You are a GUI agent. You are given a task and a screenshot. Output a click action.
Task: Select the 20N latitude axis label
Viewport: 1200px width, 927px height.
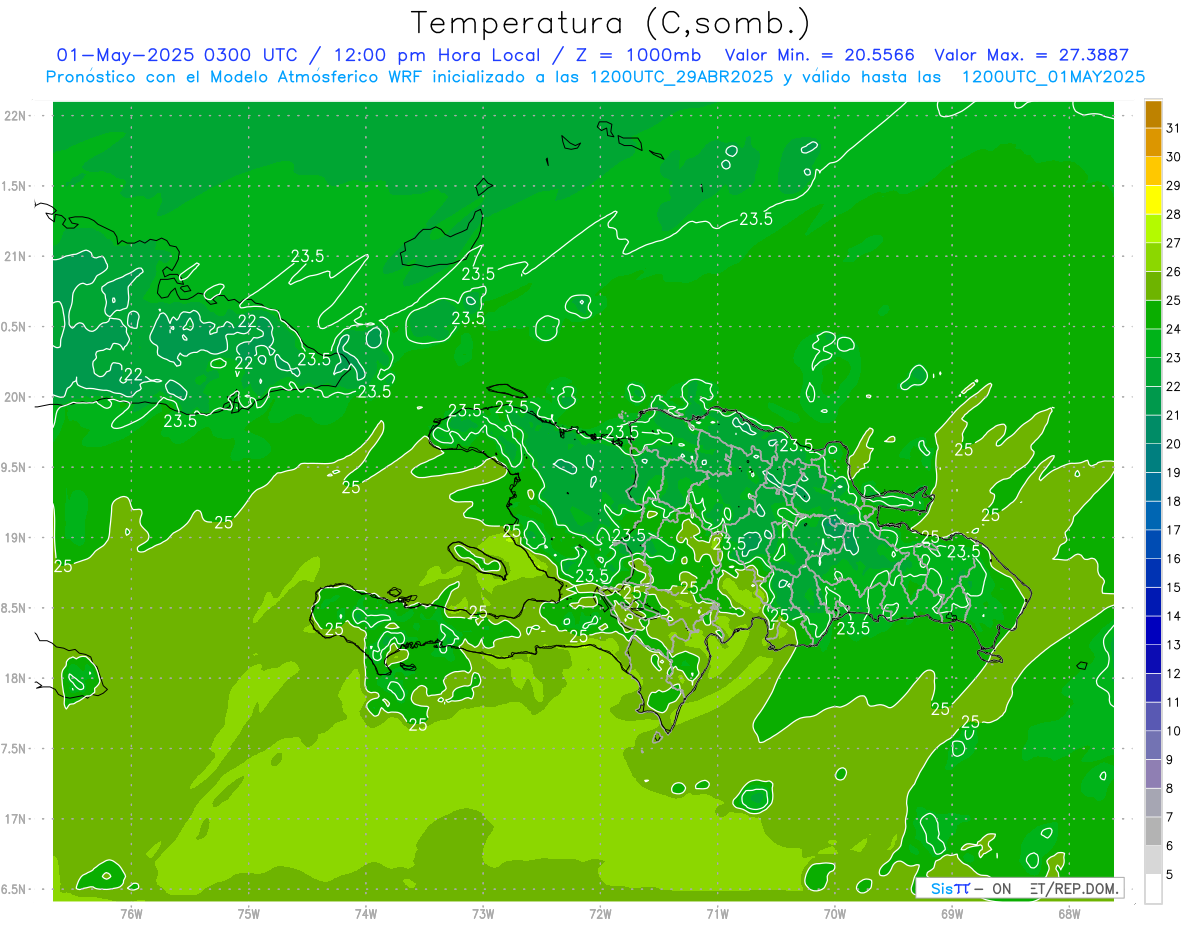[x=17, y=397]
